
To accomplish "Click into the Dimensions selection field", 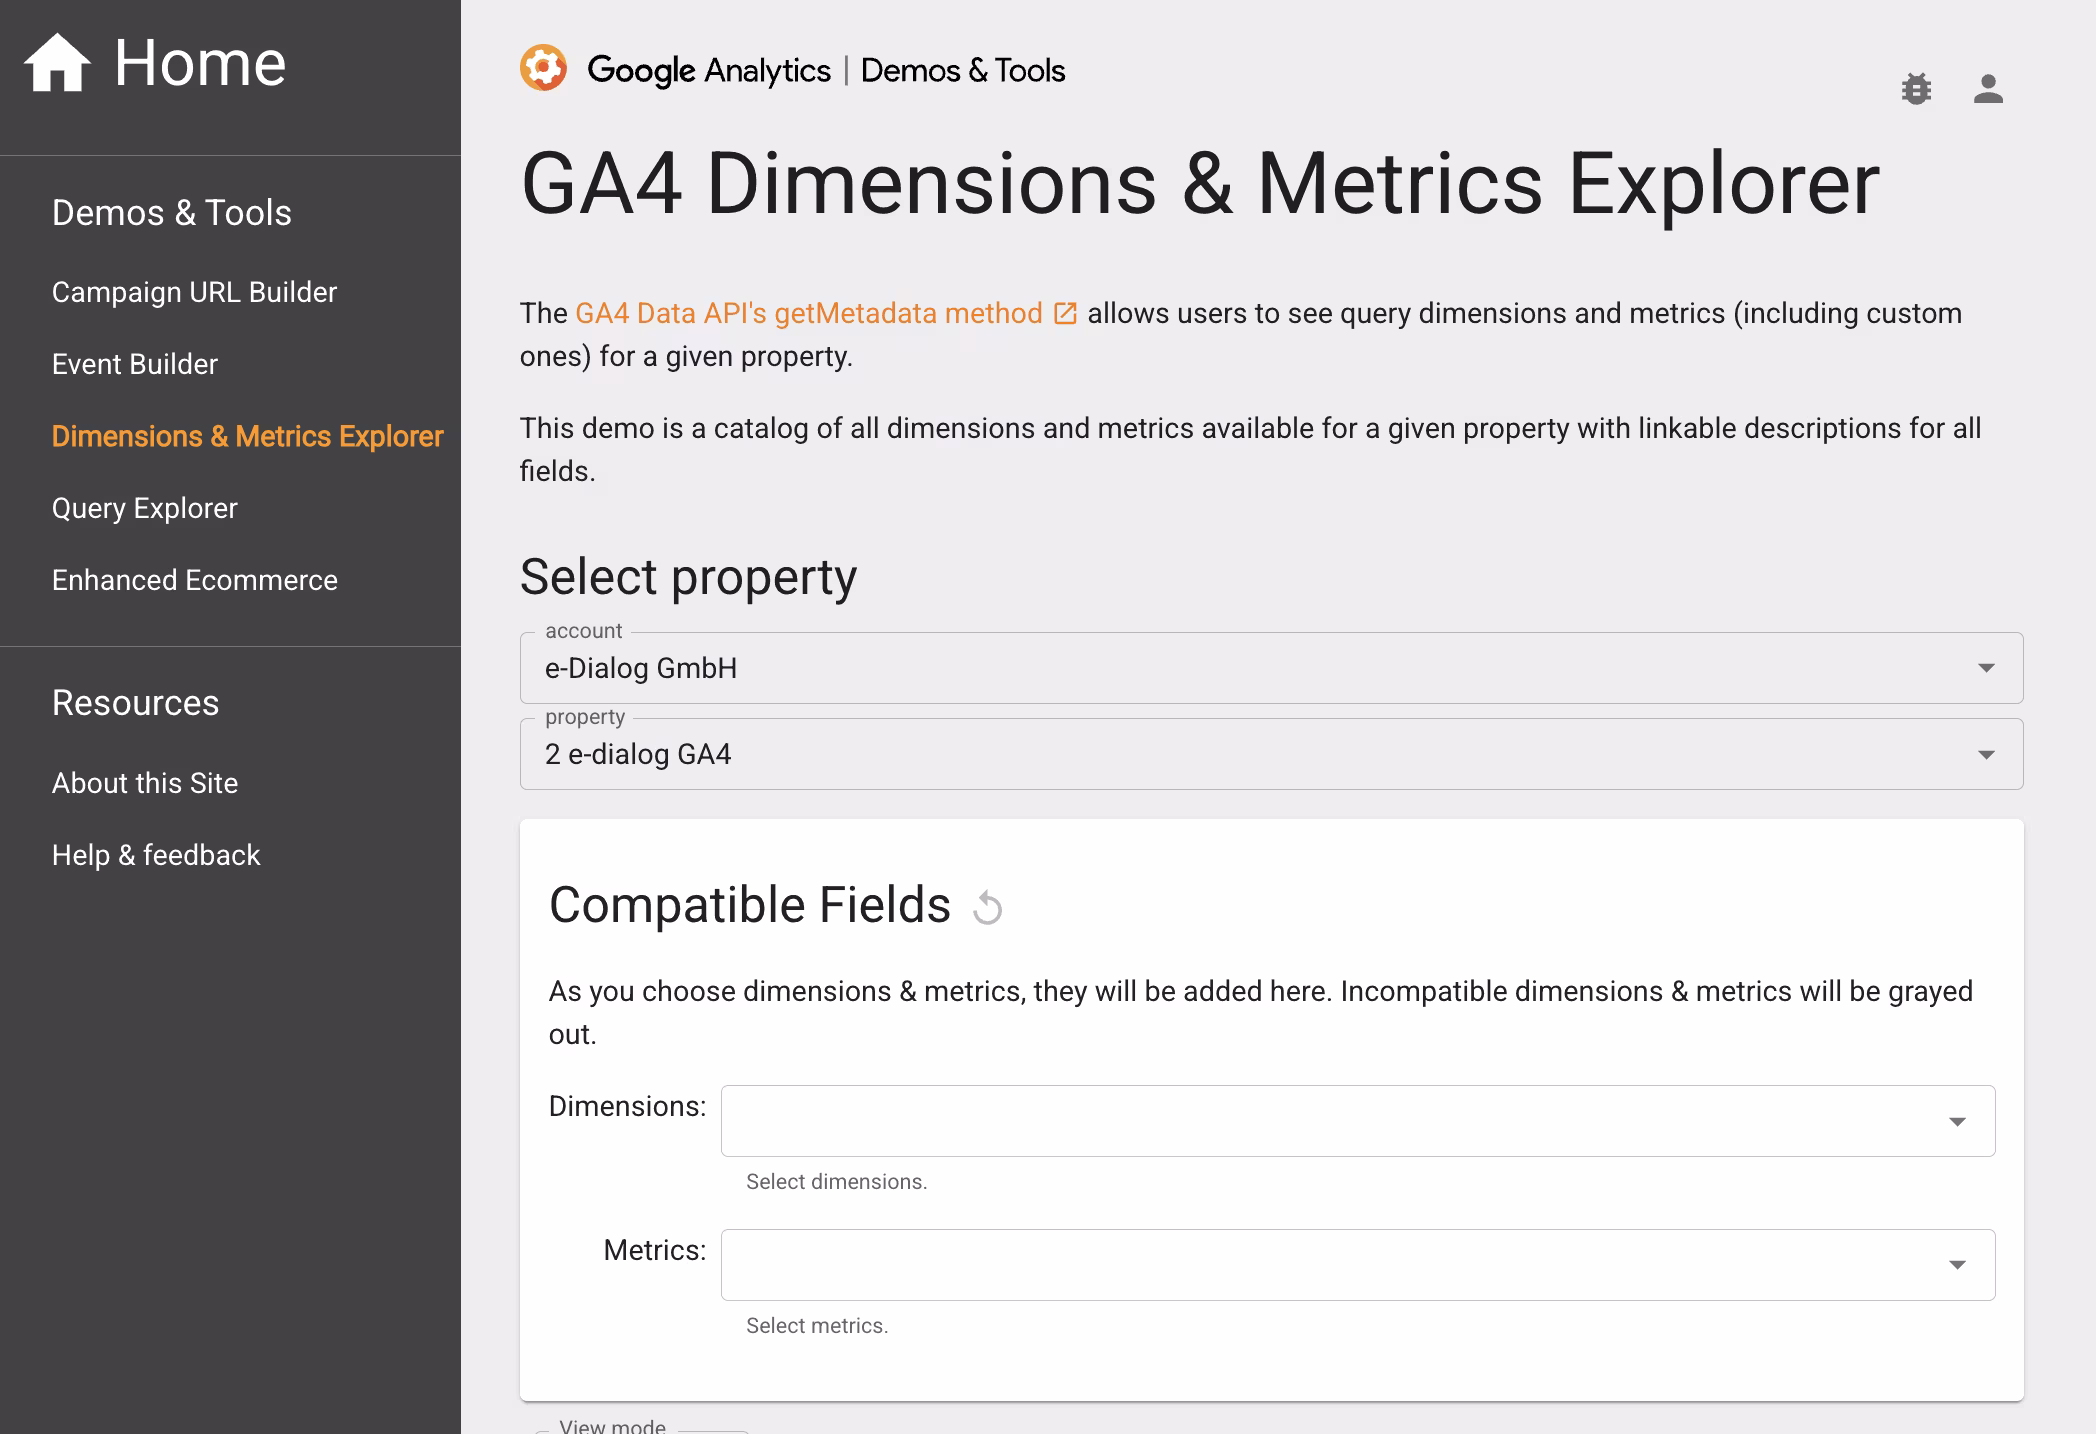I will coord(1358,1121).
